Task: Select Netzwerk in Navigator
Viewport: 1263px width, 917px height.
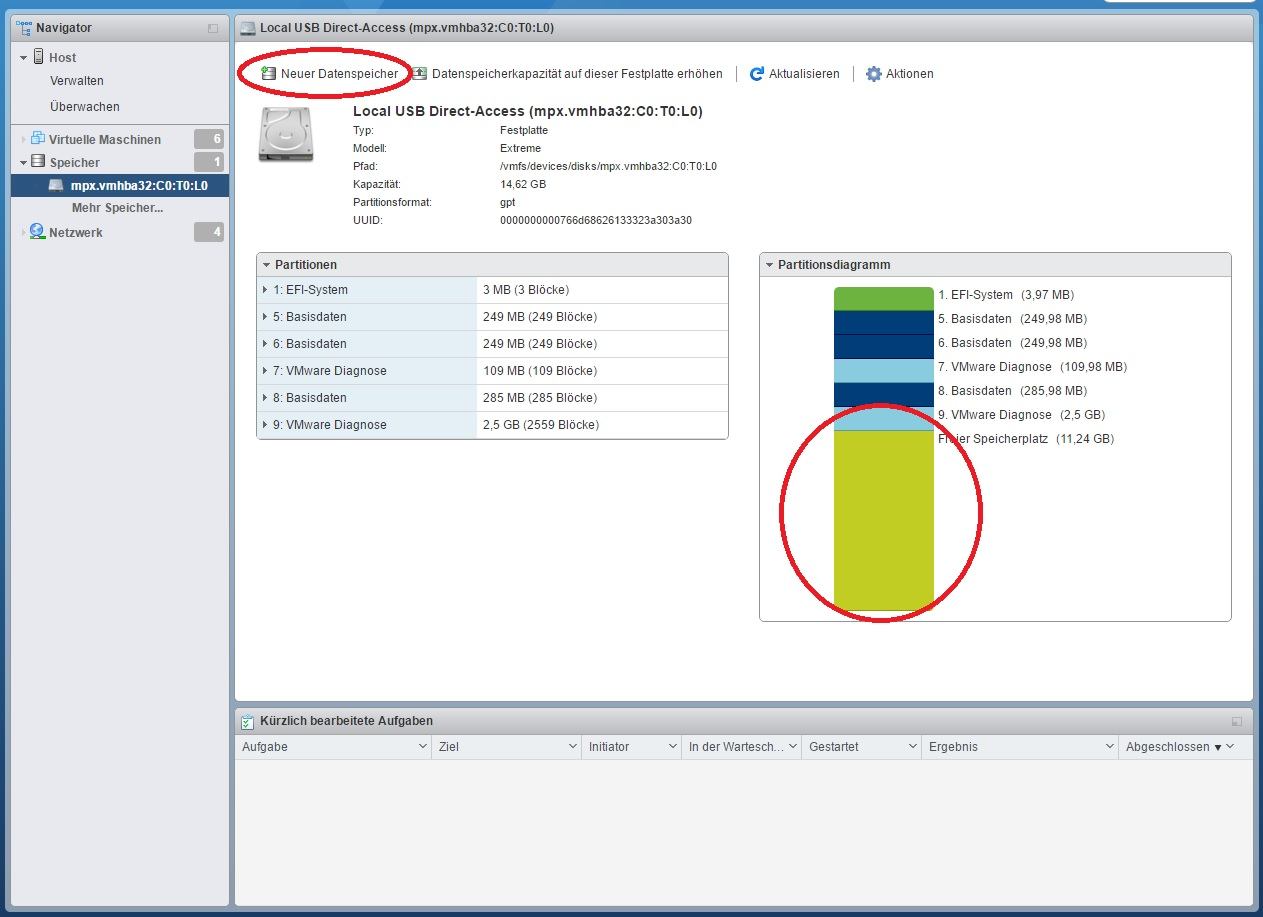Action: (76, 232)
